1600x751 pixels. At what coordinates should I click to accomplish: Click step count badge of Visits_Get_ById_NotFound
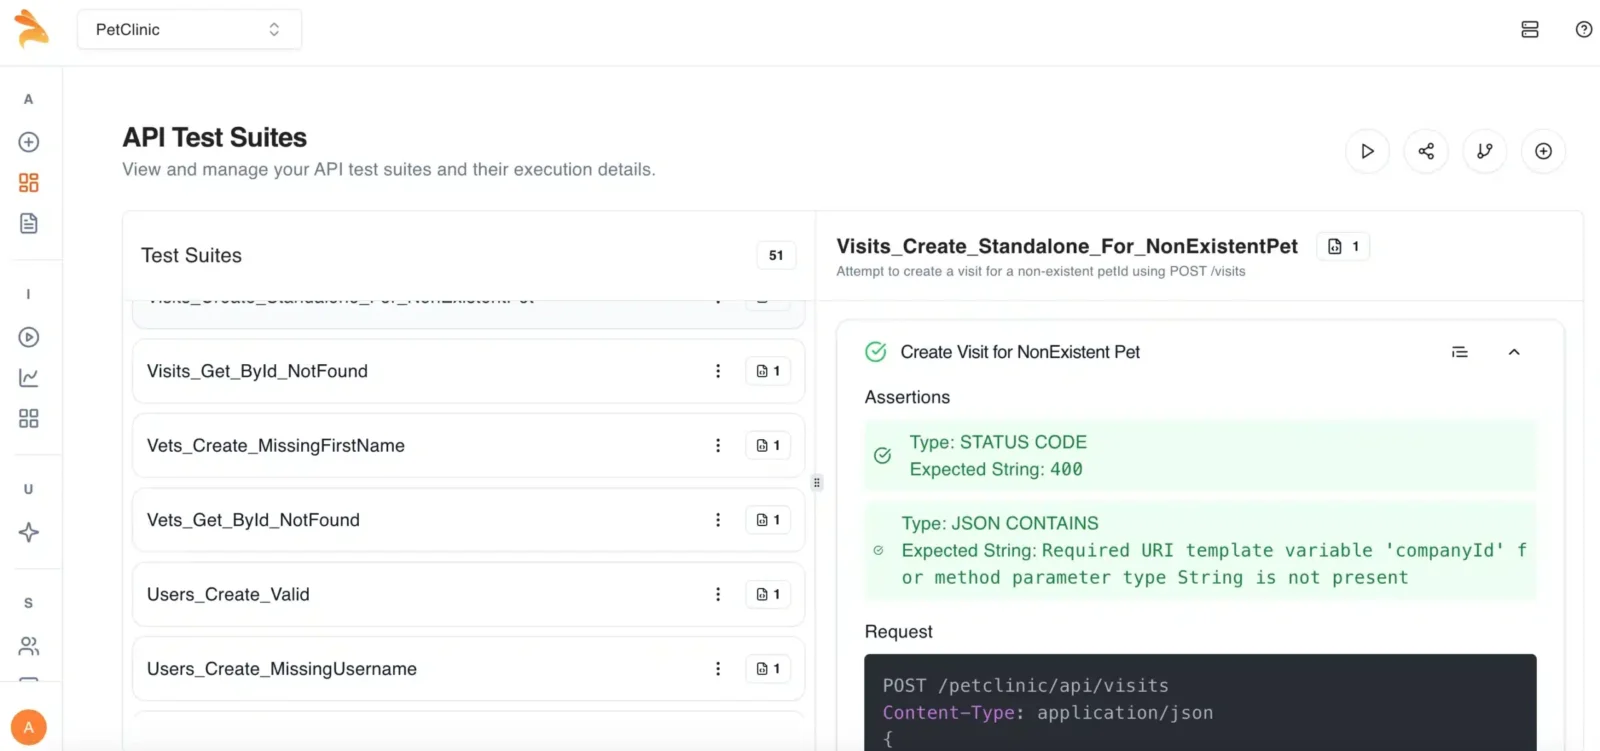pyautogui.click(x=768, y=371)
